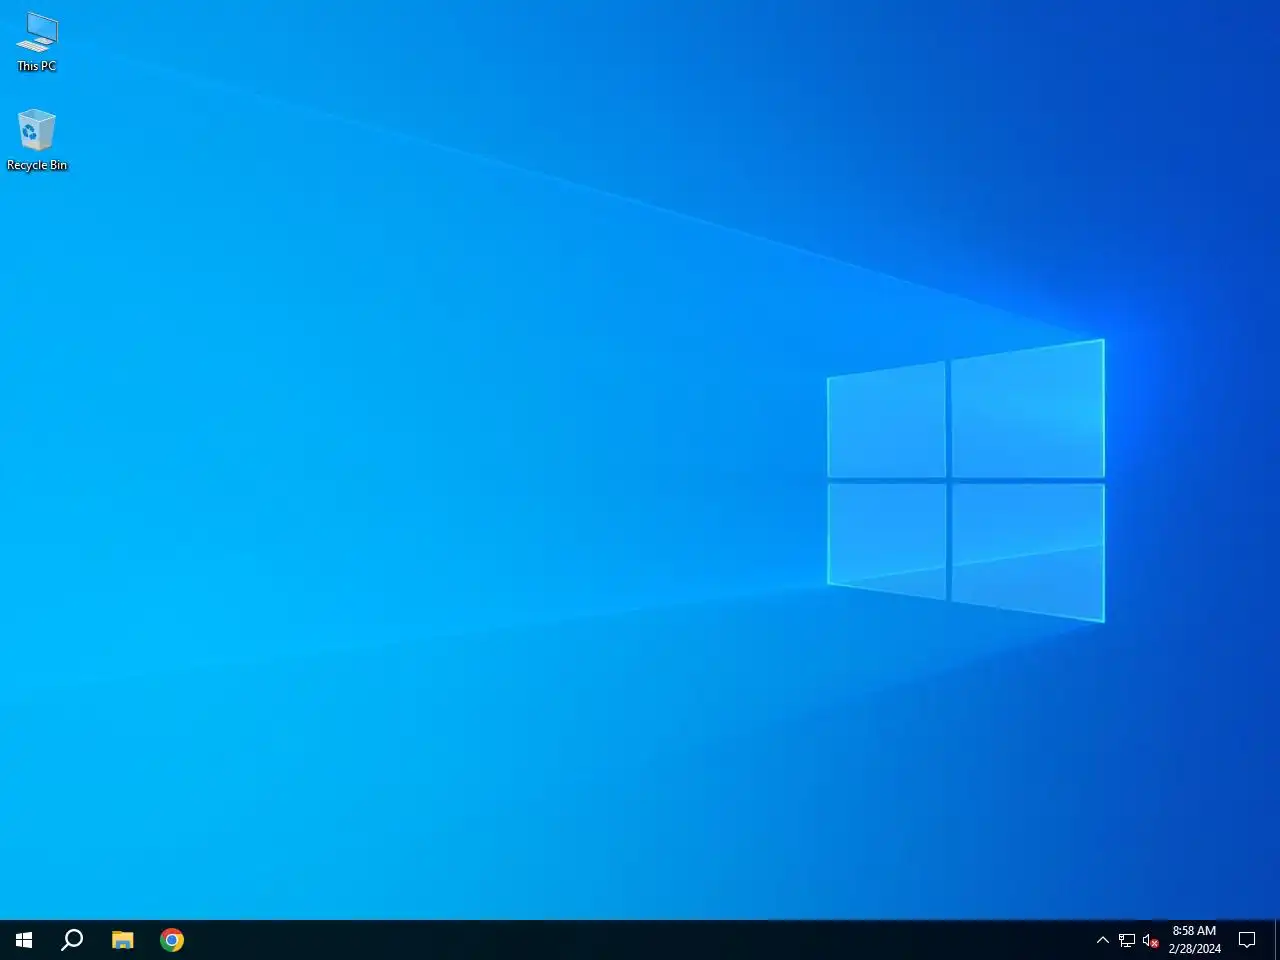Open the muted volume tray icon

[x=1150, y=940]
